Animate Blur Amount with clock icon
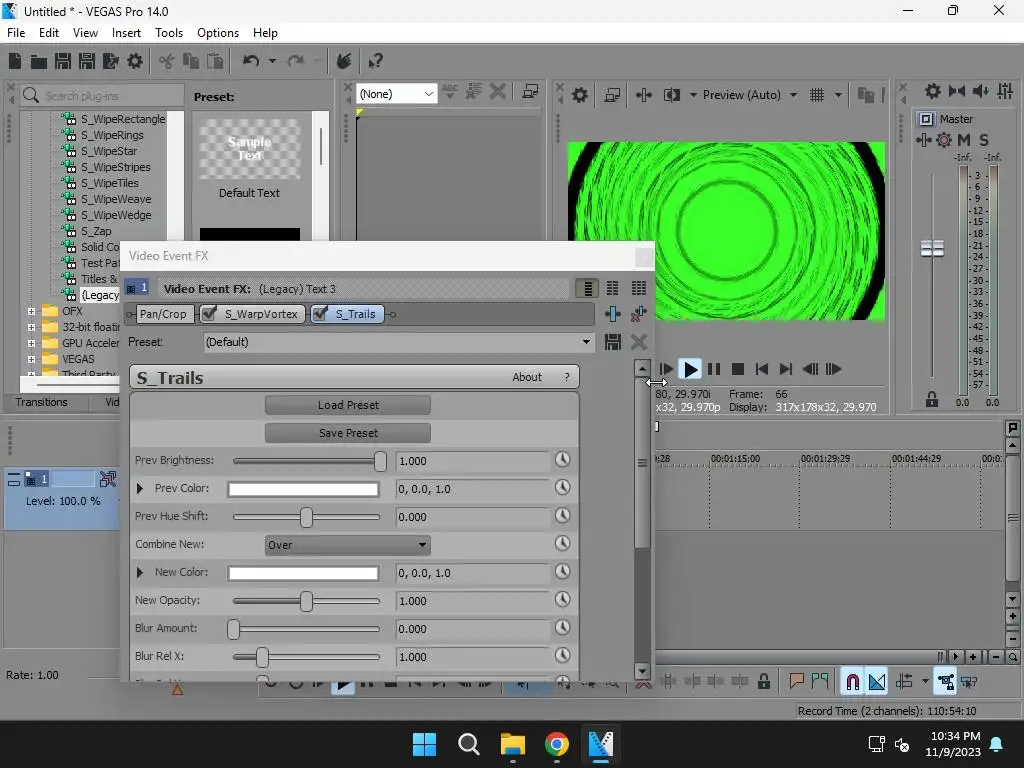Screen dimensions: 1024x768 (x=562, y=628)
